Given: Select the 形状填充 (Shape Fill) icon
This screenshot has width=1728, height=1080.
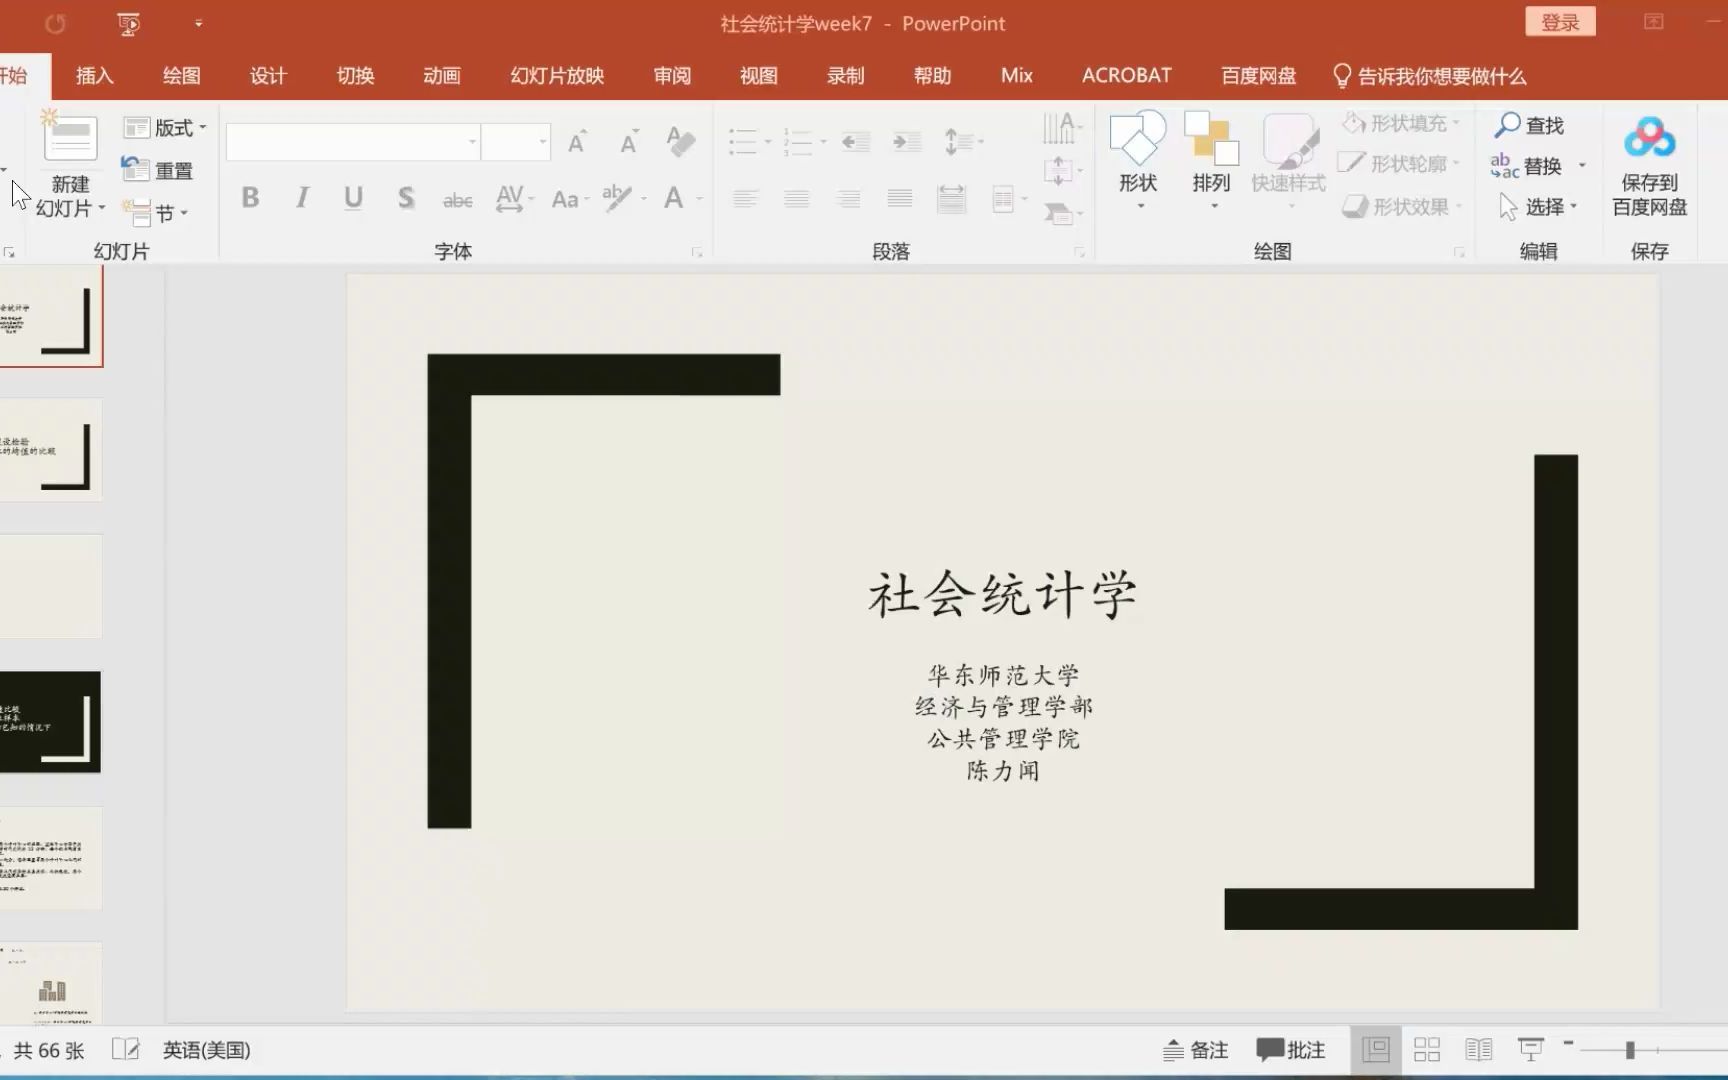Looking at the screenshot, I should 1399,122.
